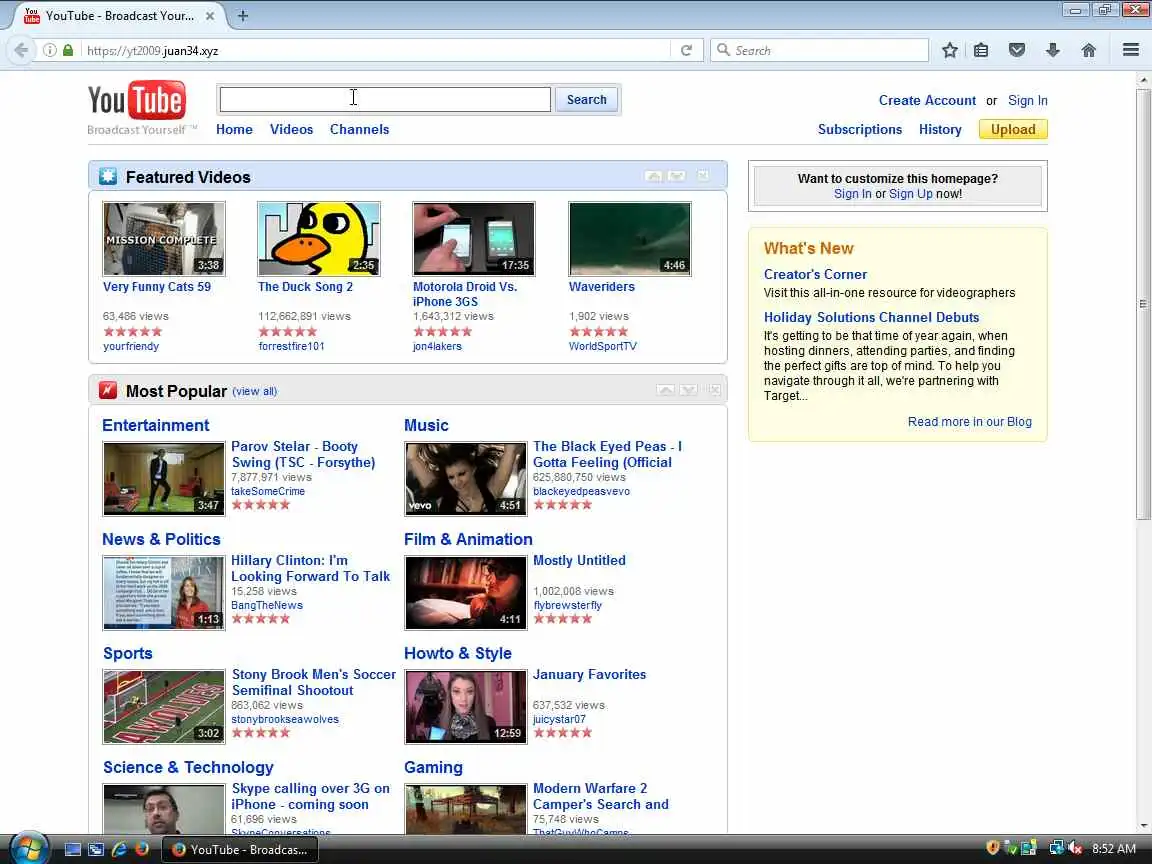Click the browser back arrow button

click(21, 50)
